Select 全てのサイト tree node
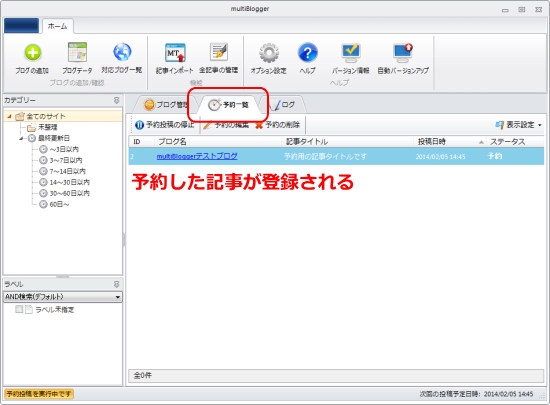This screenshot has width=550, height=405. tap(46, 116)
